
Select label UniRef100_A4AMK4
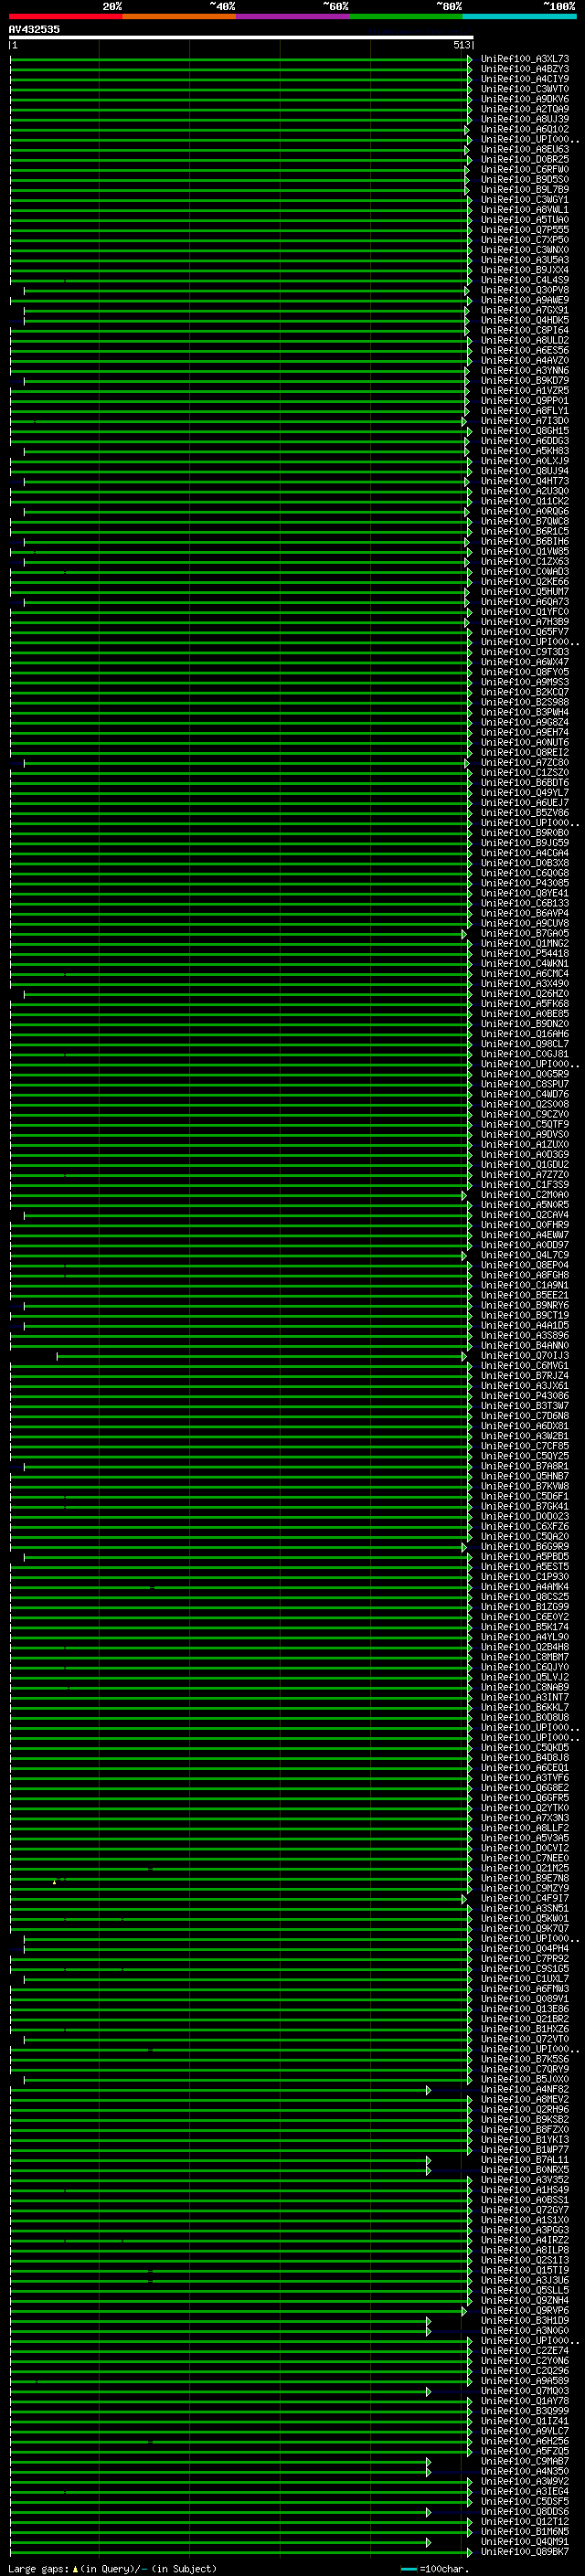pos(525,1587)
